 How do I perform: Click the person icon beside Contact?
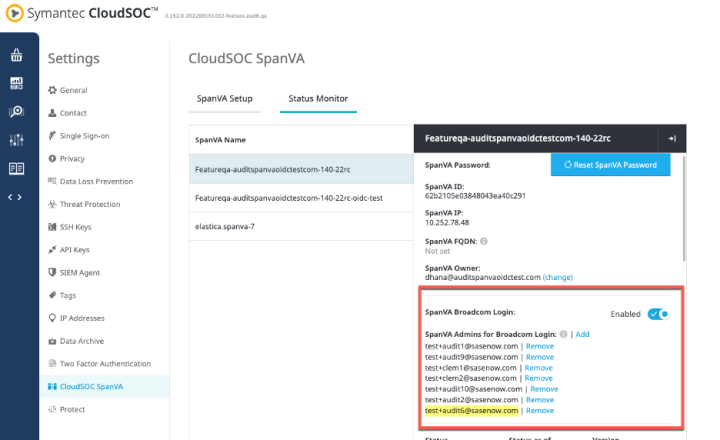52,113
